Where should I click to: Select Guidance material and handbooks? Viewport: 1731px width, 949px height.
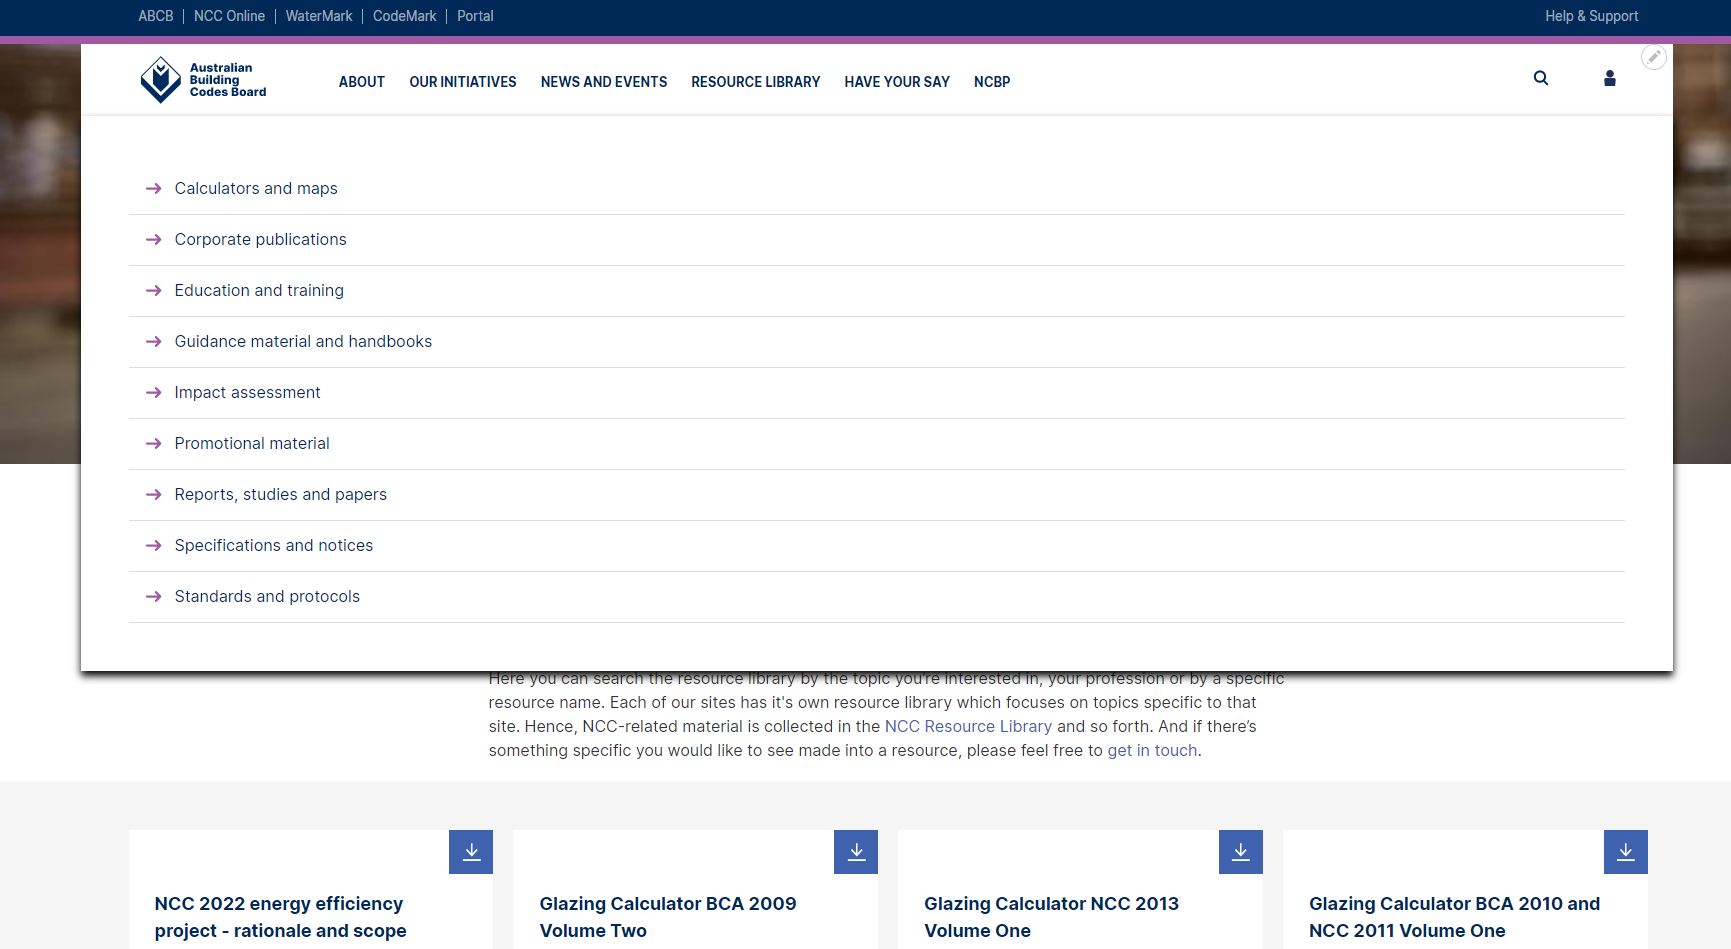(x=303, y=341)
